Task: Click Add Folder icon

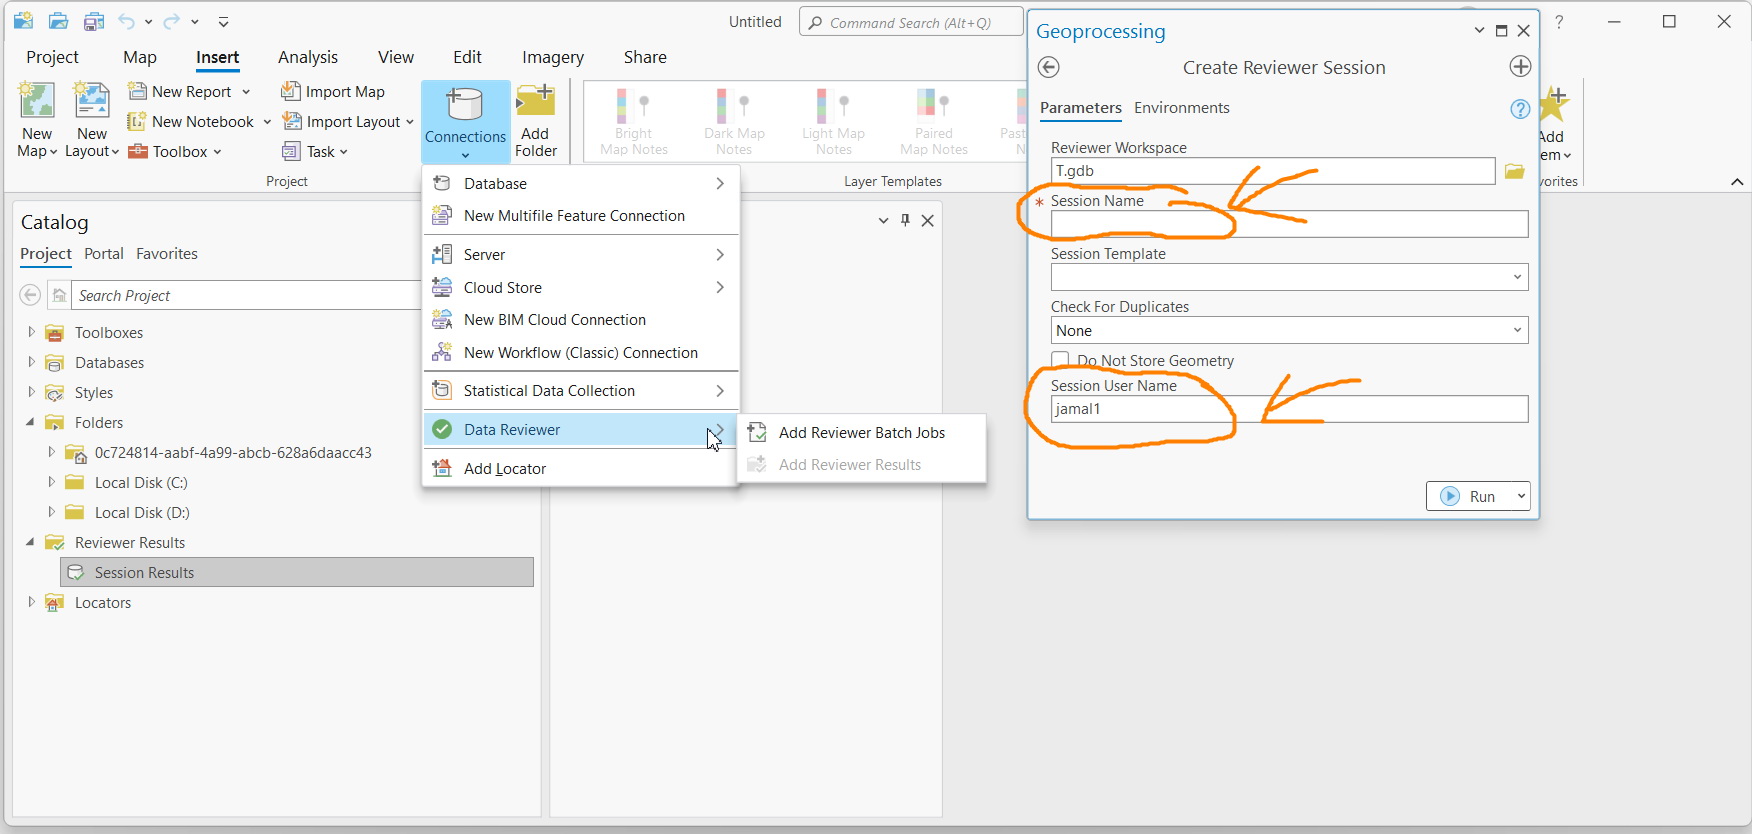Action: click(x=536, y=101)
